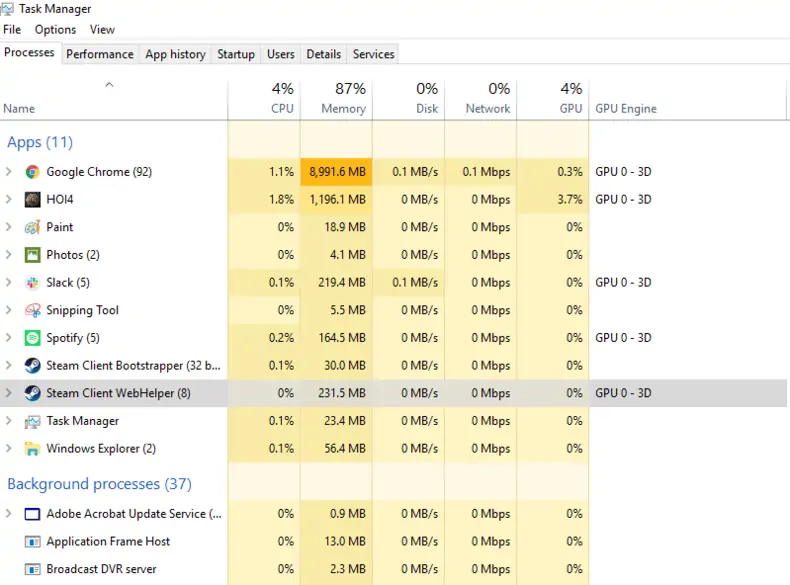Switch to the Services tab
This screenshot has width=790, height=585.
(373, 54)
